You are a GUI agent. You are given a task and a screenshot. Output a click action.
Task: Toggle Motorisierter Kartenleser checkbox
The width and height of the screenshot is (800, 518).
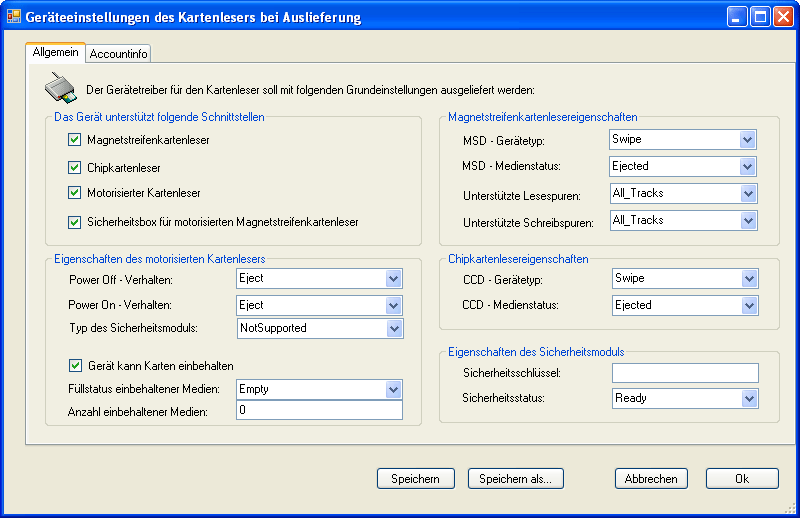74,192
